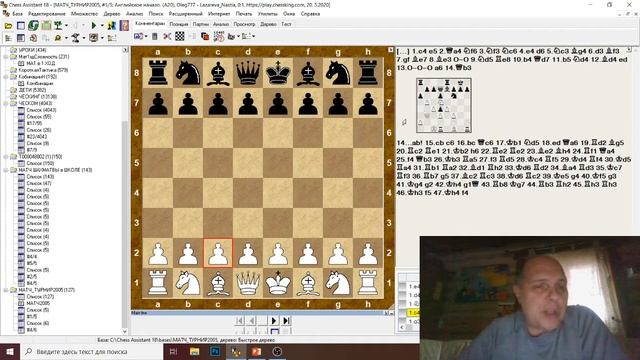The width and height of the screenshot is (640, 360).
Task: Collapse the ЧЕСКОМ (4043) tree folder
Action: 6,103
